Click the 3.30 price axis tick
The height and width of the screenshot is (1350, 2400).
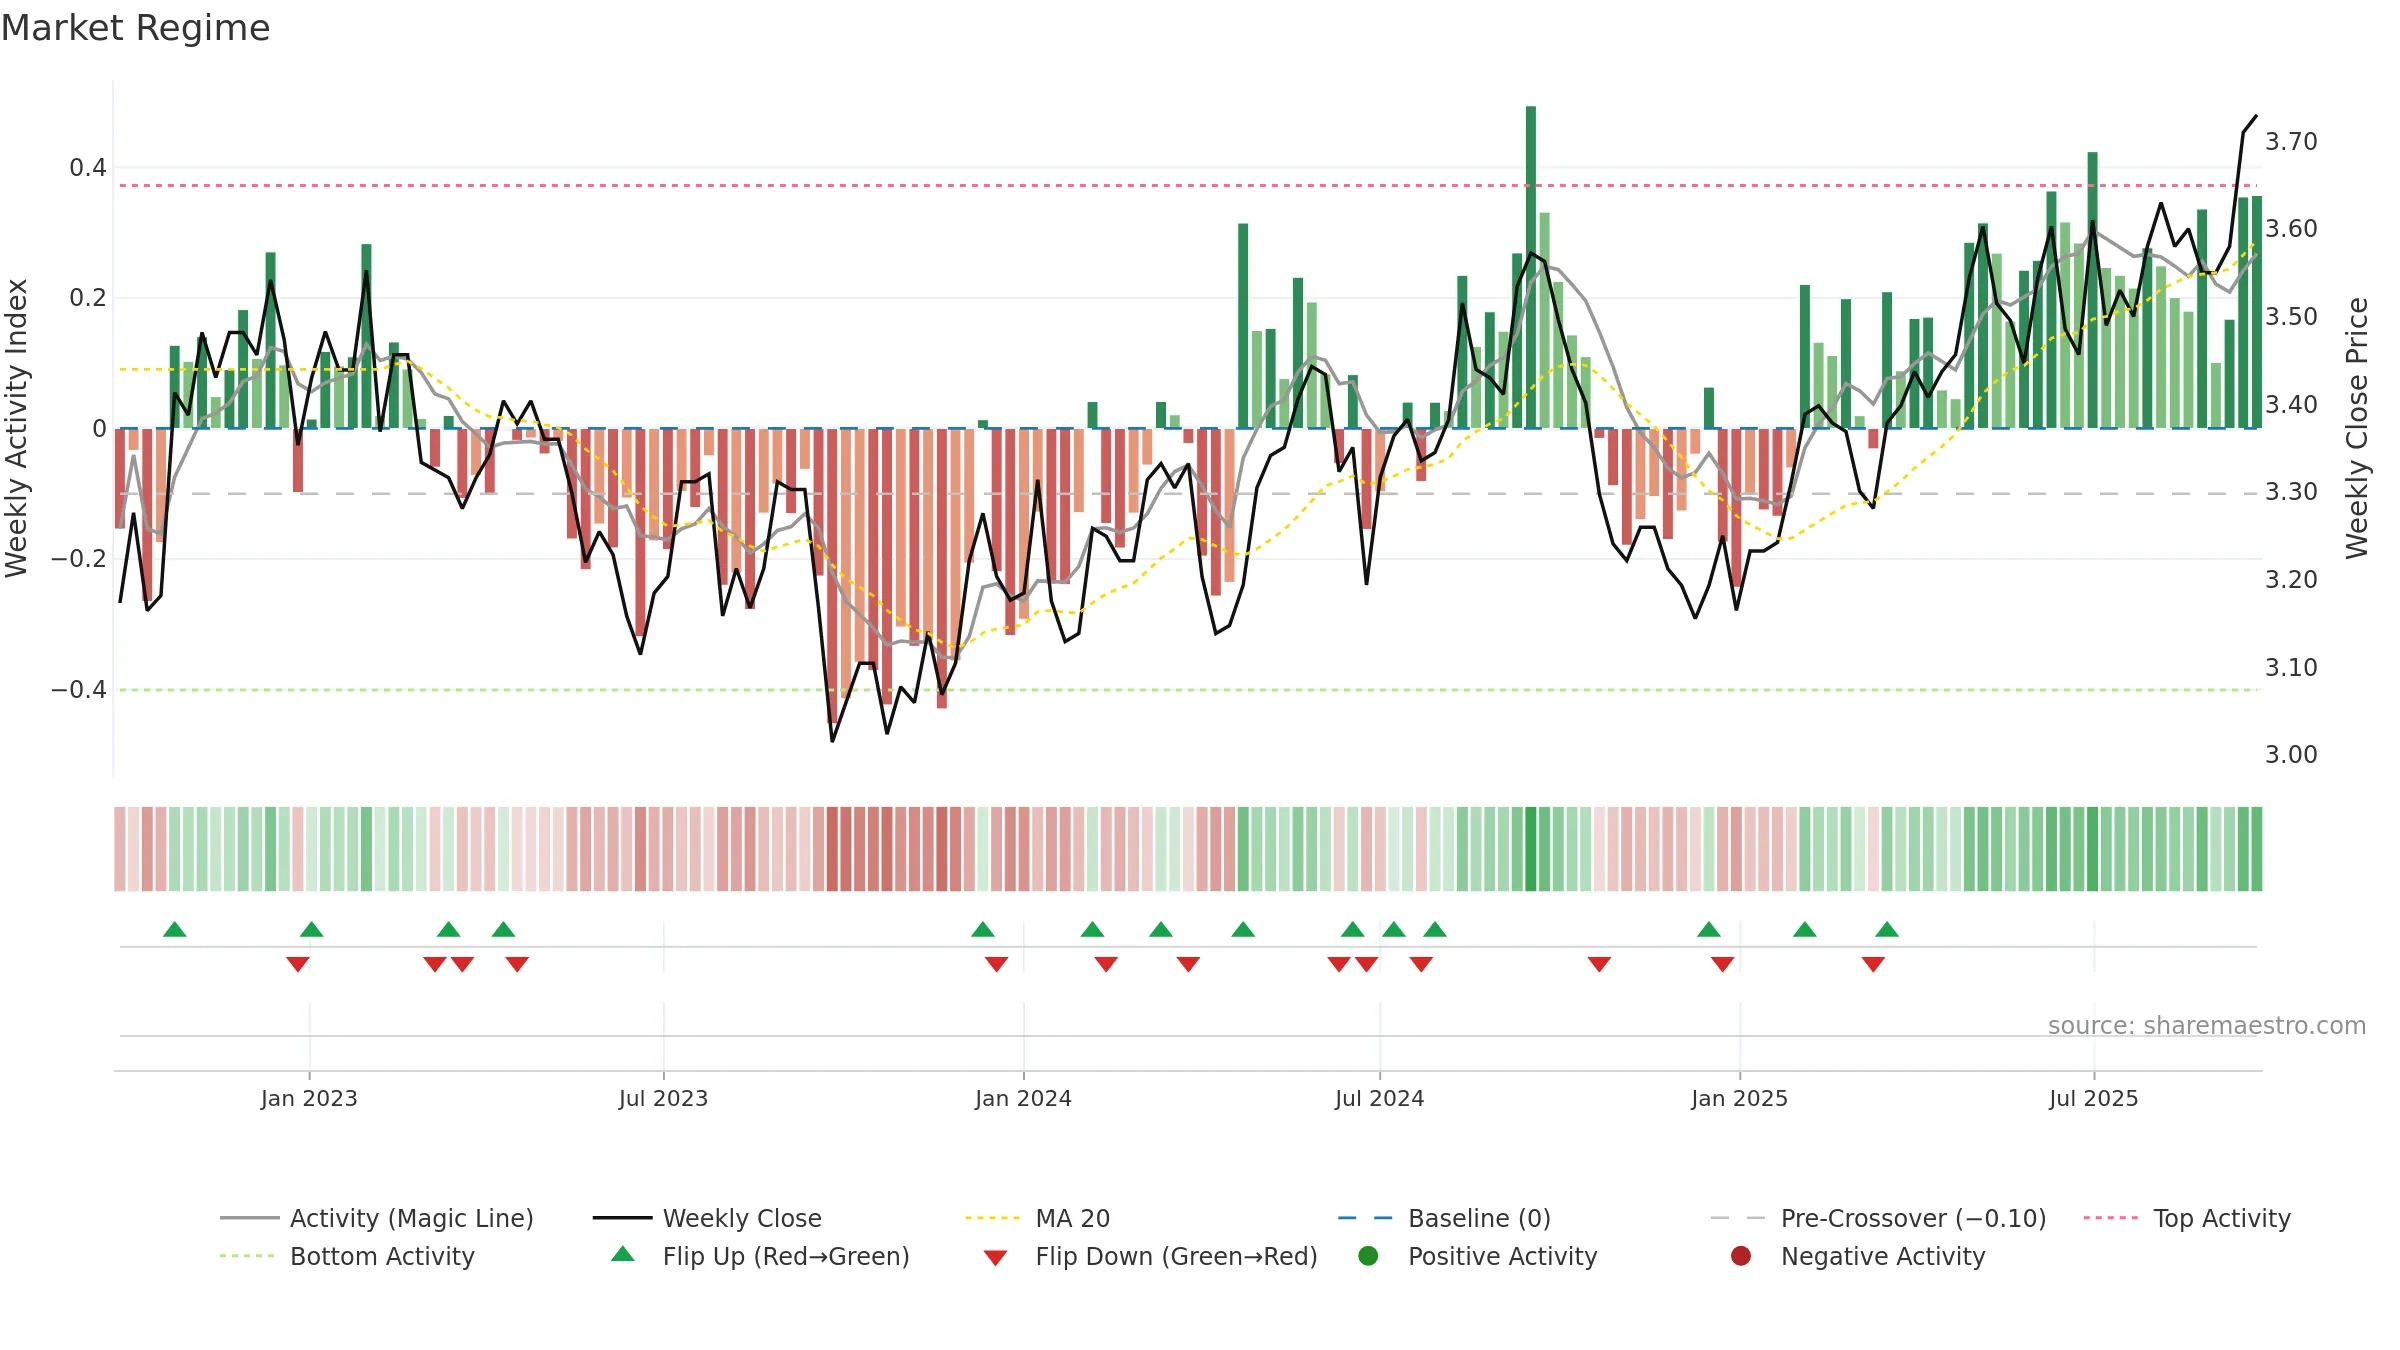coord(2291,492)
